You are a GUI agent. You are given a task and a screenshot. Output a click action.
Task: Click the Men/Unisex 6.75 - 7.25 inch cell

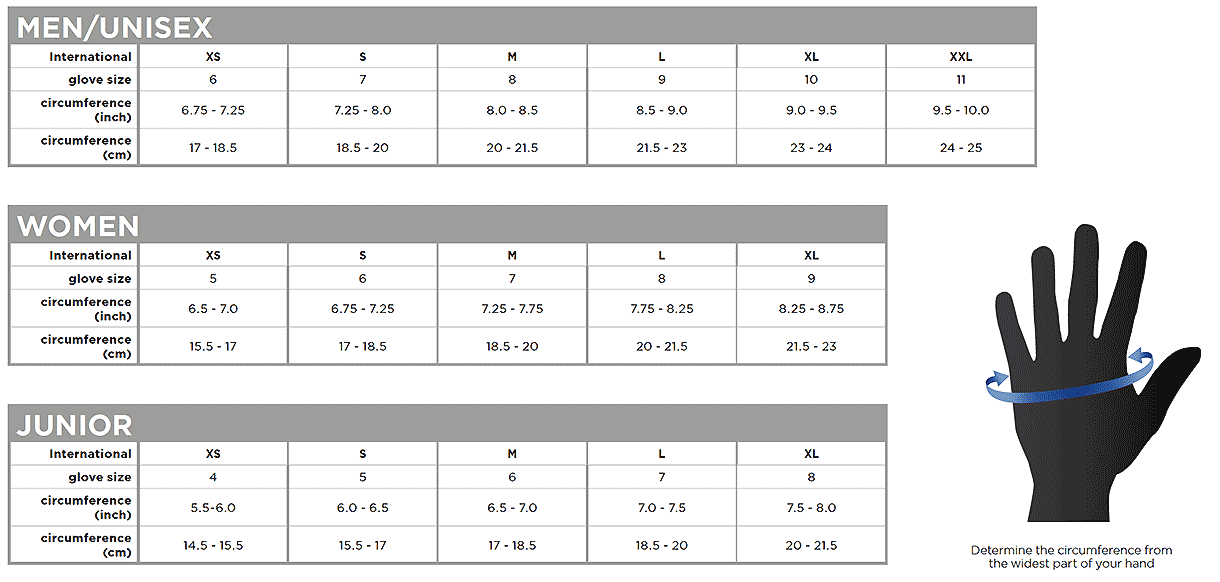[x=212, y=110]
